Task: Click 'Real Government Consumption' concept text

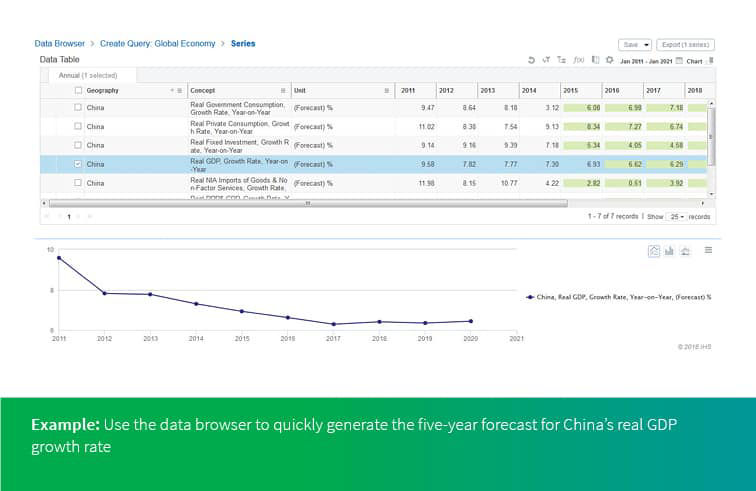Action: point(237,109)
